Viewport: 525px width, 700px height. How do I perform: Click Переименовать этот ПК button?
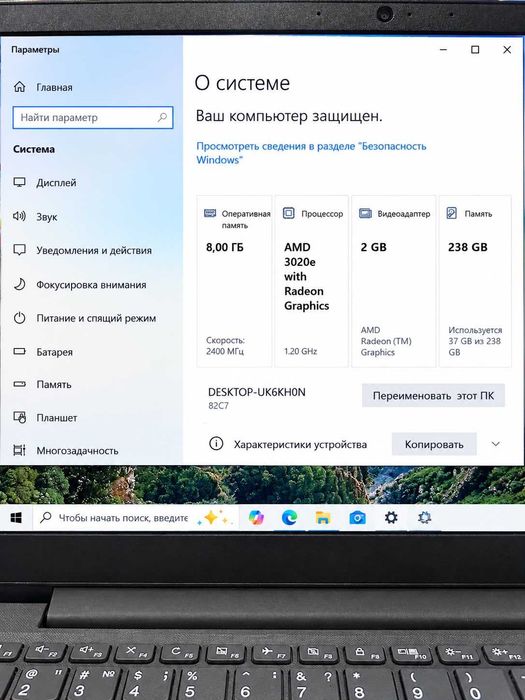[x=433, y=396]
